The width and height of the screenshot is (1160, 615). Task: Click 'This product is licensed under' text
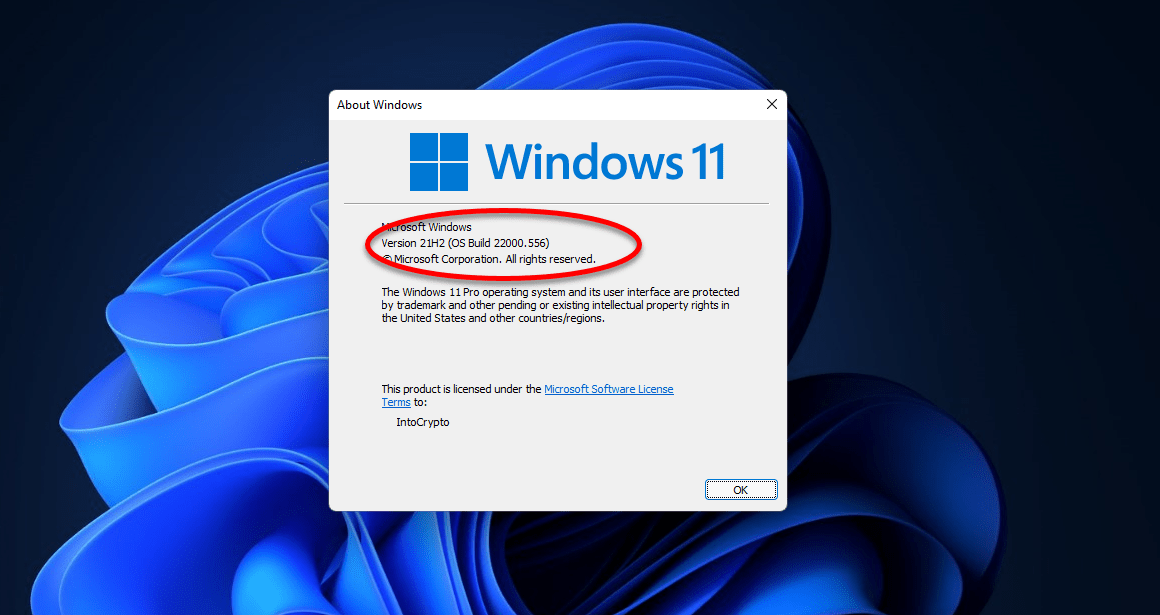pyautogui.click(x=462, y=389)
